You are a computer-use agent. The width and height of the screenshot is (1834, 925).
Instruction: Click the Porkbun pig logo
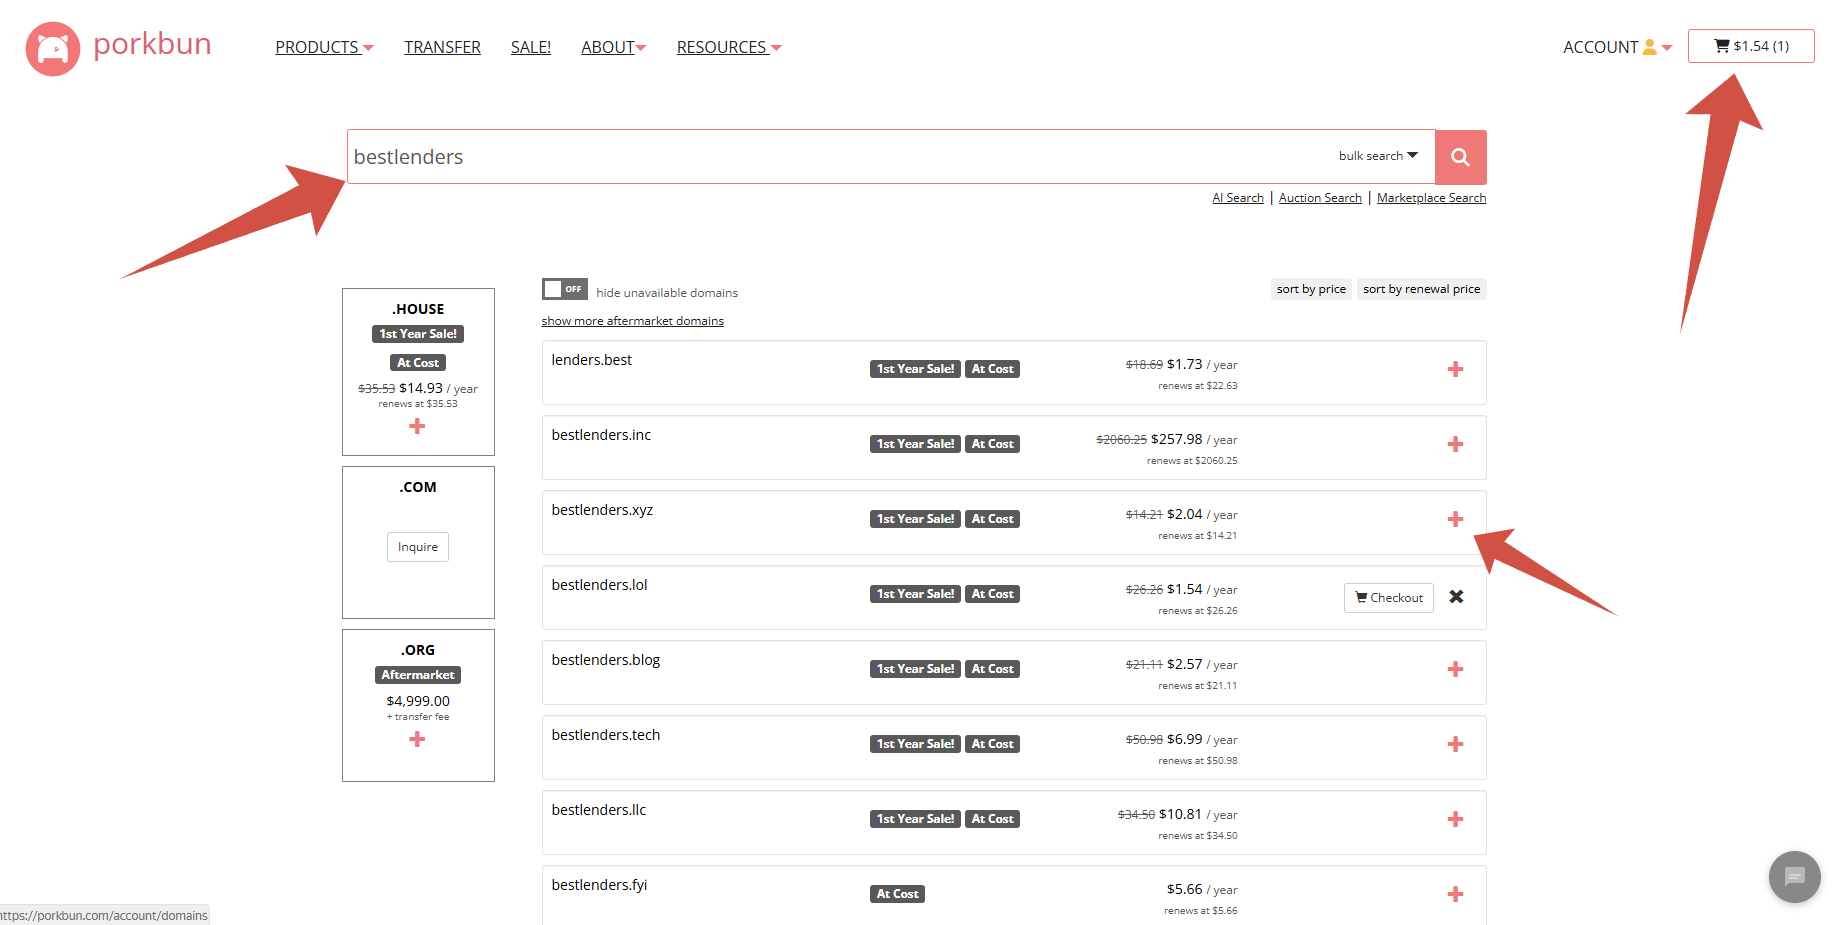[x=53, y=48]
